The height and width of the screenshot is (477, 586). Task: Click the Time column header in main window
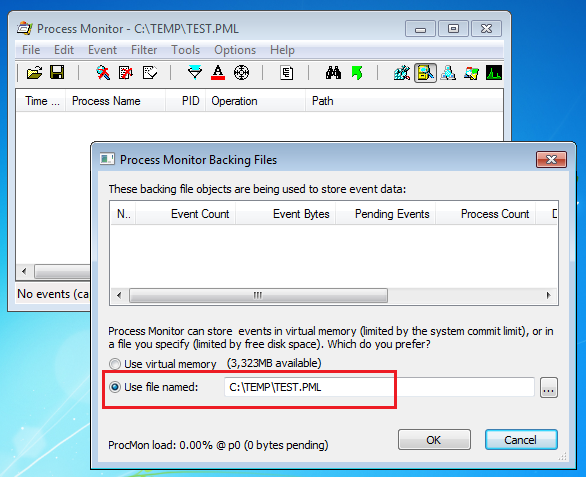[x=41, y=101]
